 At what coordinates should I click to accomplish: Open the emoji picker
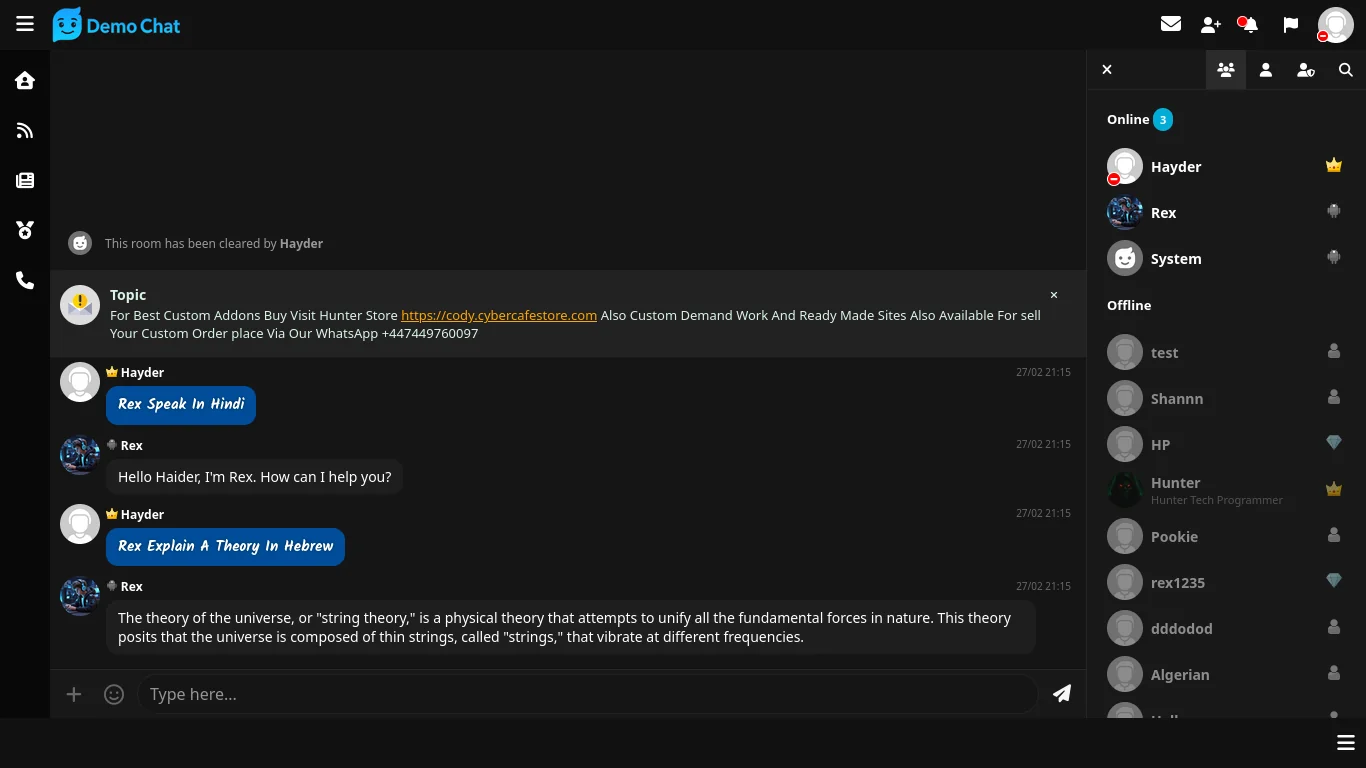pos(114,694)
